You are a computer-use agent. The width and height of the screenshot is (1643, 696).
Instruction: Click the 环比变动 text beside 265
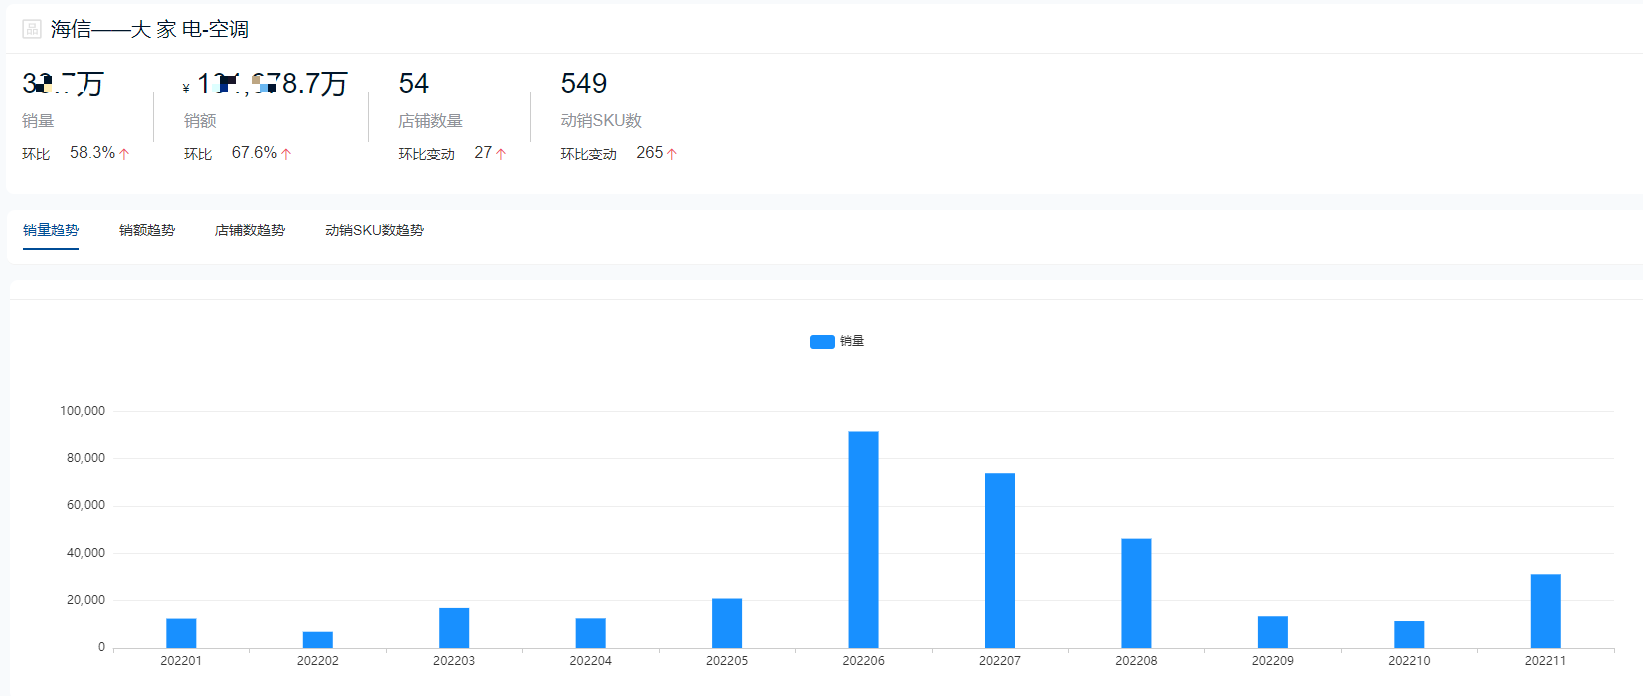click(x=588, y=154)
